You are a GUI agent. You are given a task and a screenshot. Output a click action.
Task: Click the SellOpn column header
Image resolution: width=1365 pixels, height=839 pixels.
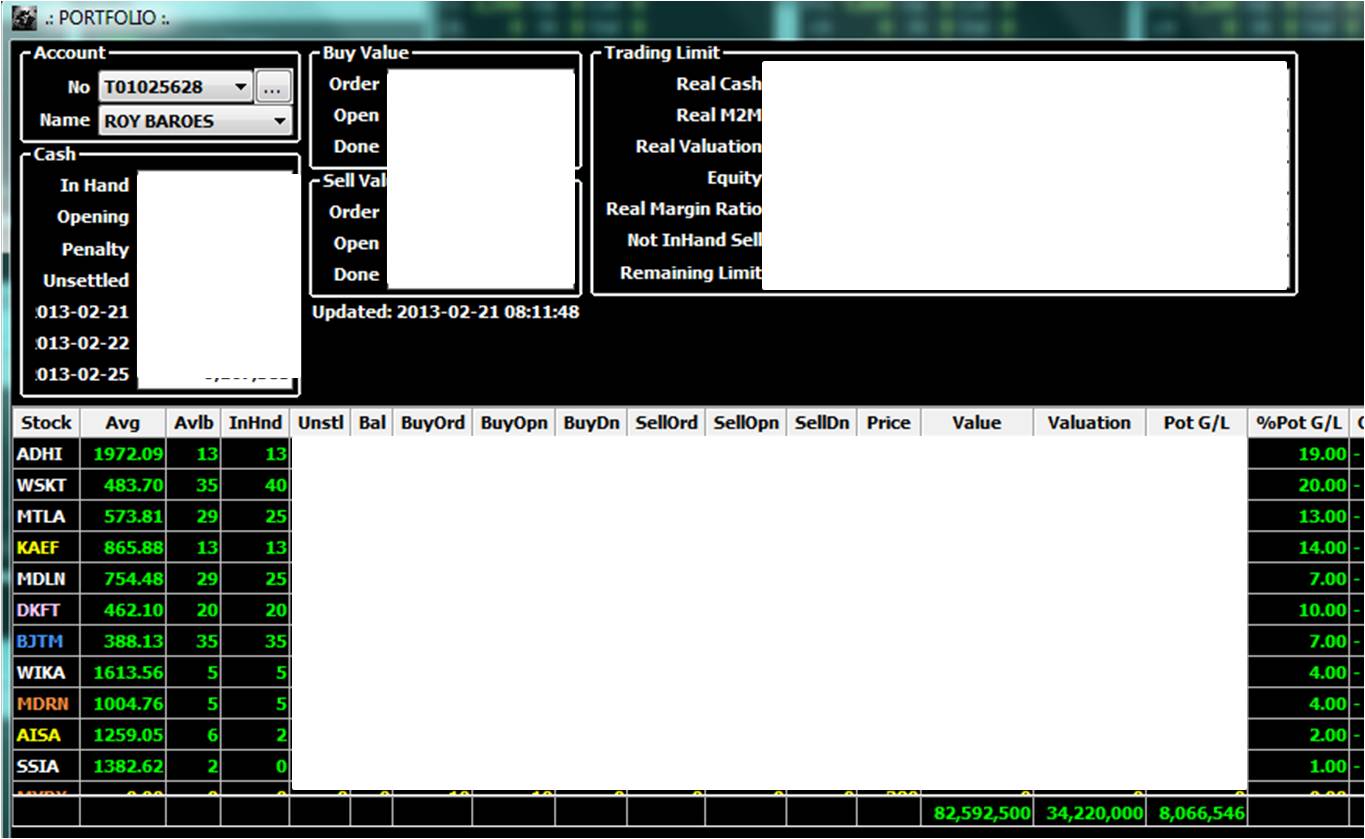pyautogui.click(x=746, y=423)
